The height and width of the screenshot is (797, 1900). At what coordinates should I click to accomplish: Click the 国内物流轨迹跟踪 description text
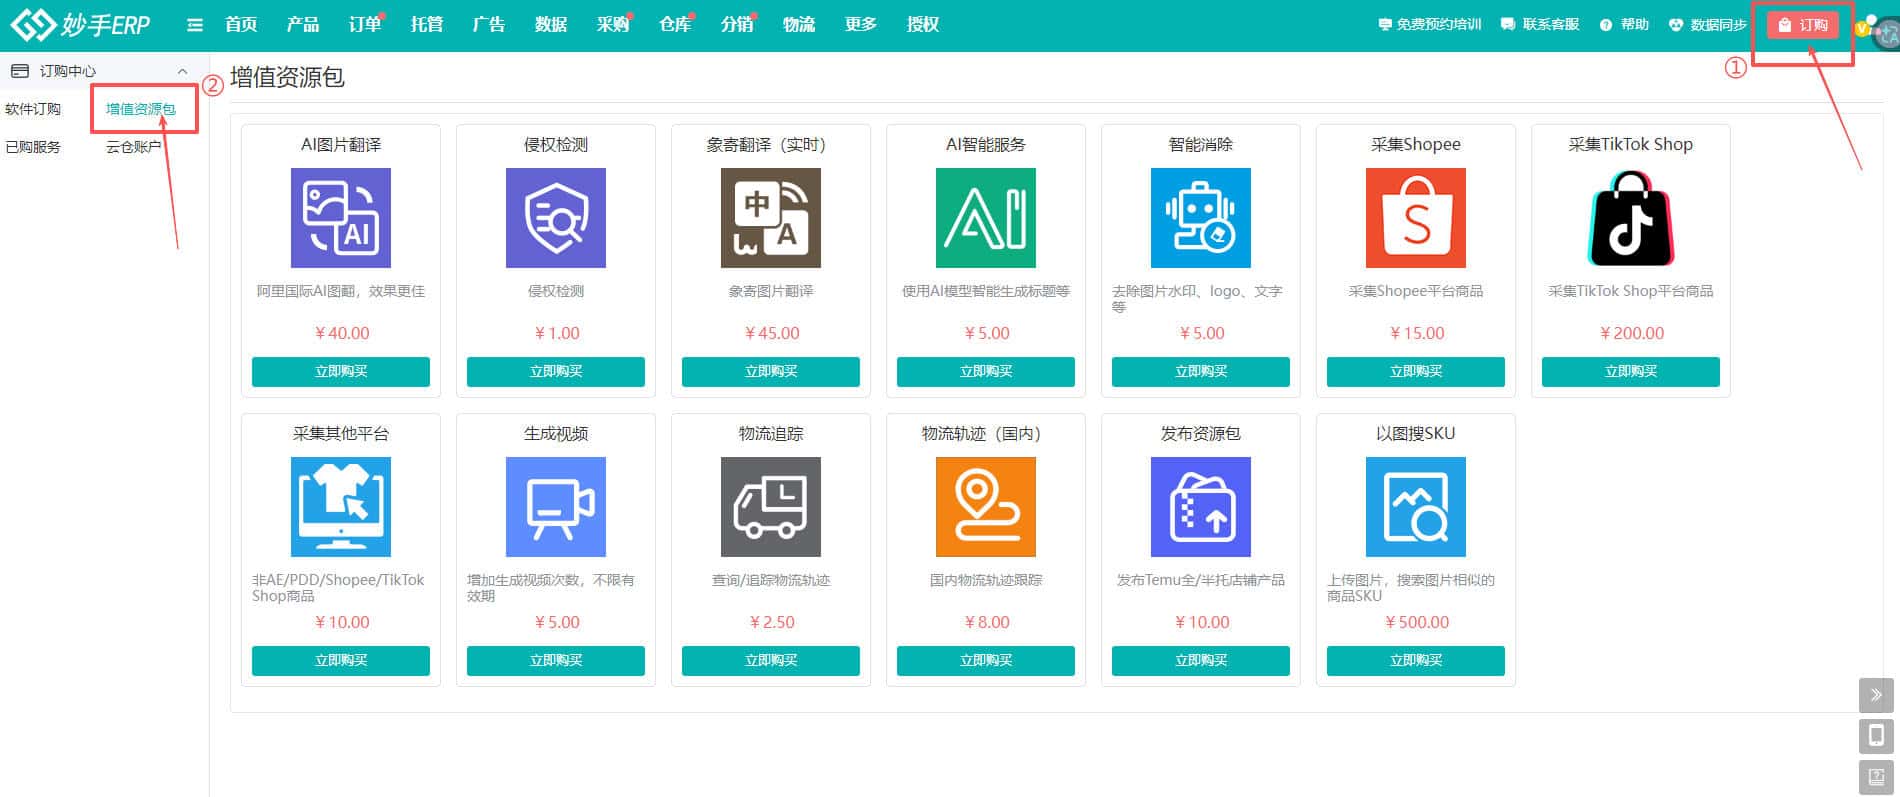[x=986, y=580]
